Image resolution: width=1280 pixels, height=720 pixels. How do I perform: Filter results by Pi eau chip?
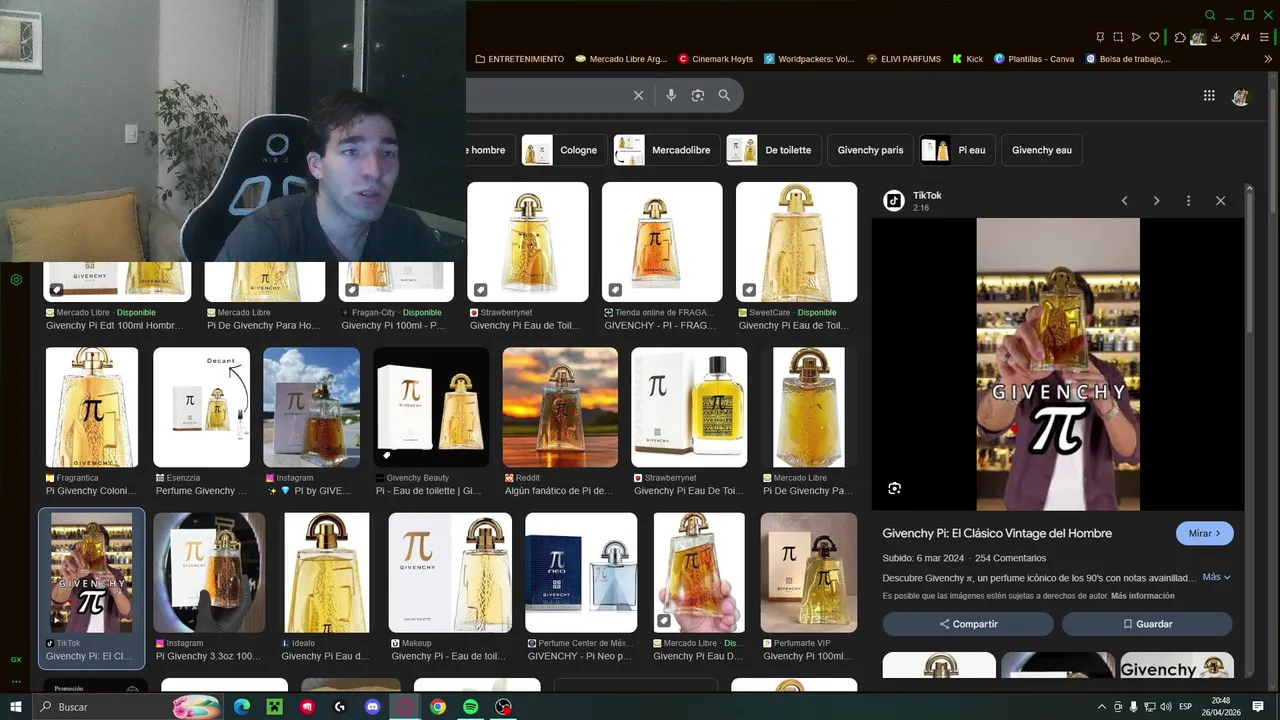(x=958, y=150)
